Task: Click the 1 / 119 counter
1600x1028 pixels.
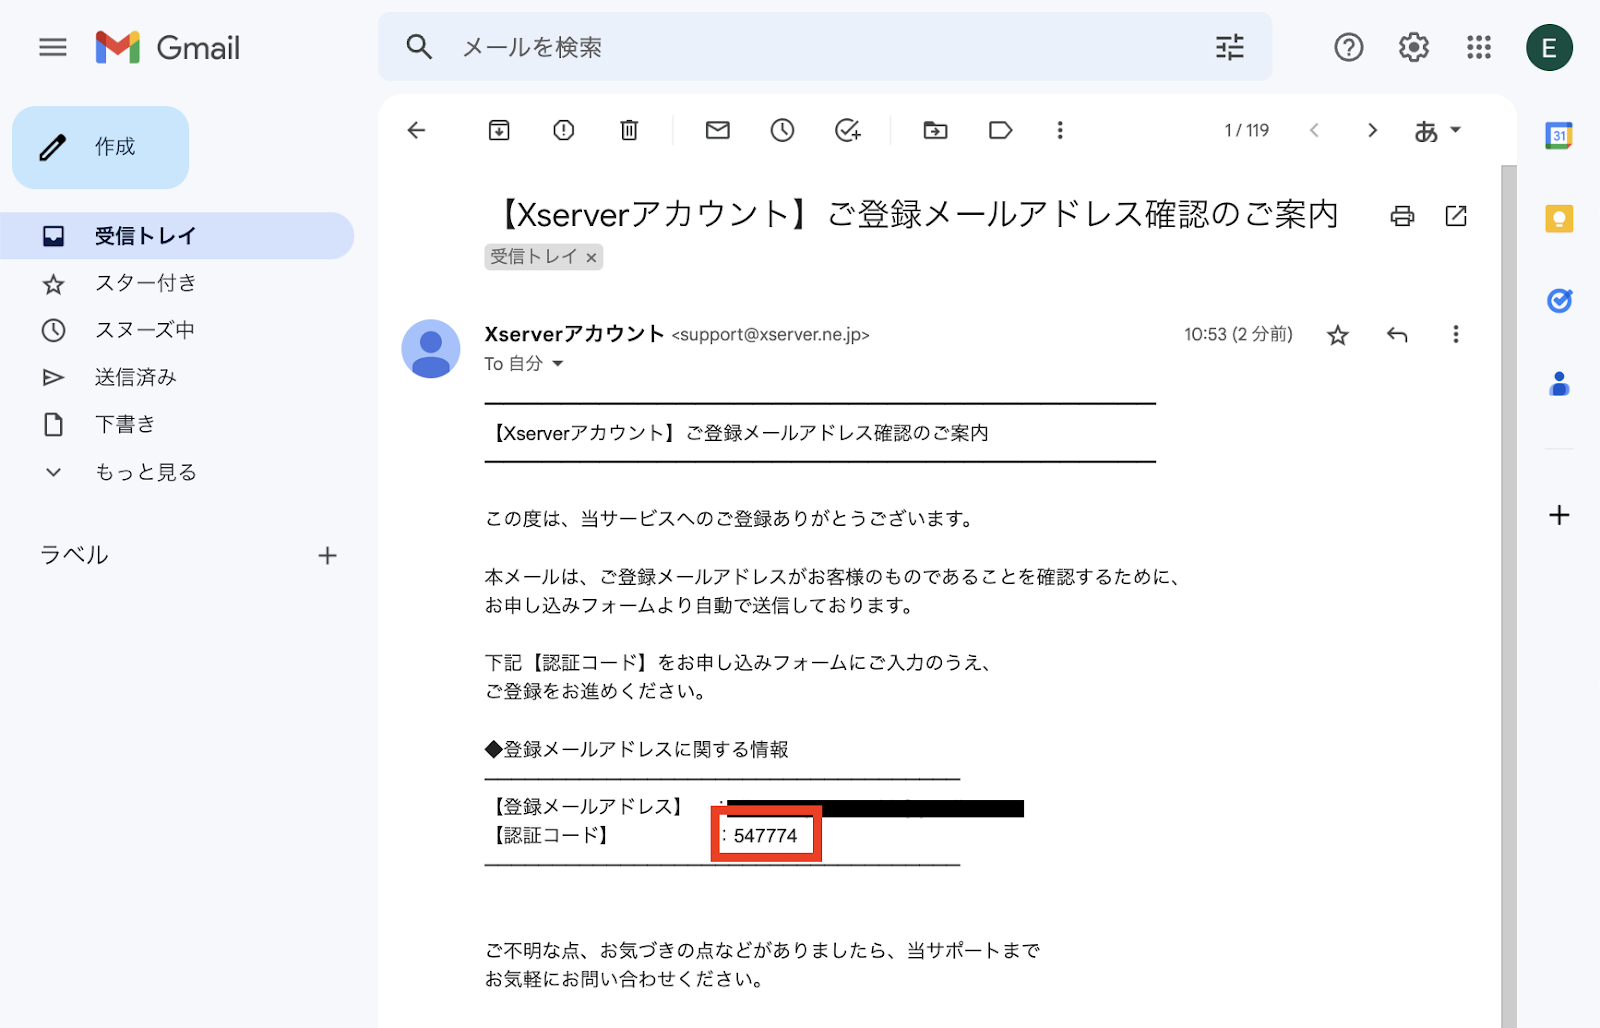Action: tap(1246, 130)
